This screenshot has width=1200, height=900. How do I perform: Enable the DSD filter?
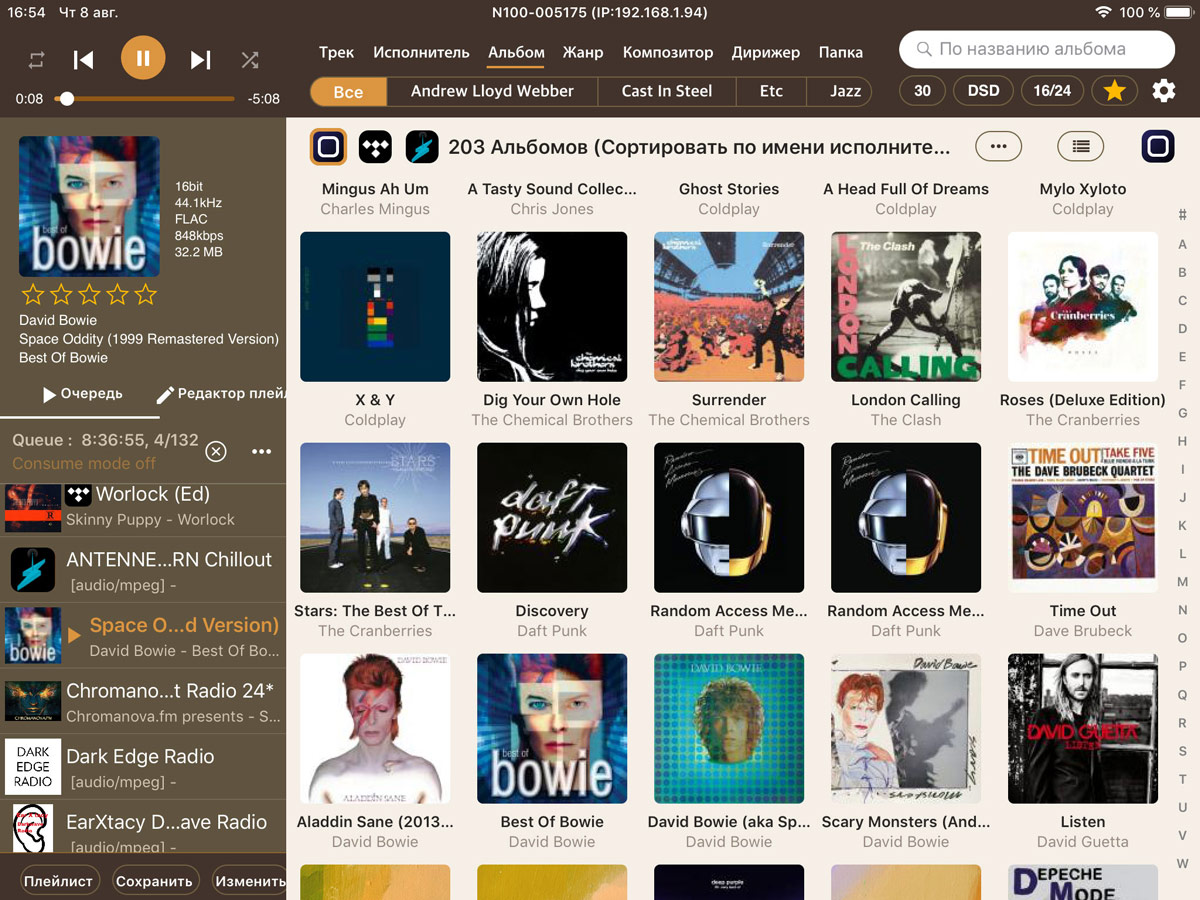coord(983,91)
